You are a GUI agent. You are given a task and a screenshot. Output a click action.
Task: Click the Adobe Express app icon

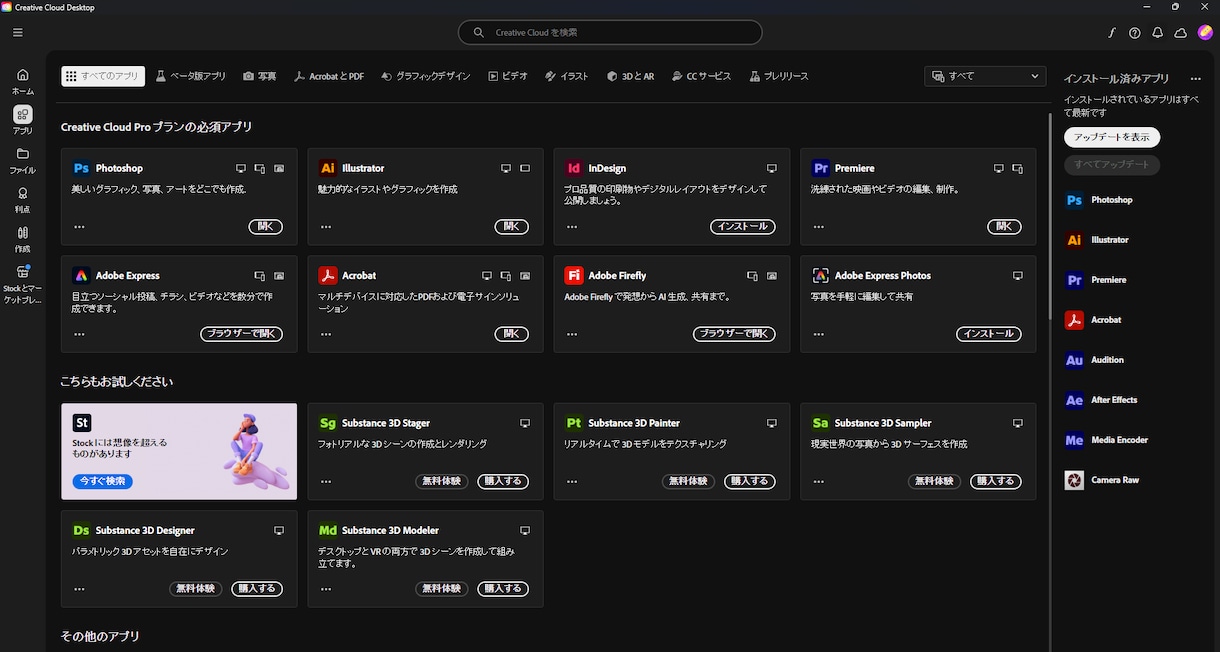tap(81, 275)
